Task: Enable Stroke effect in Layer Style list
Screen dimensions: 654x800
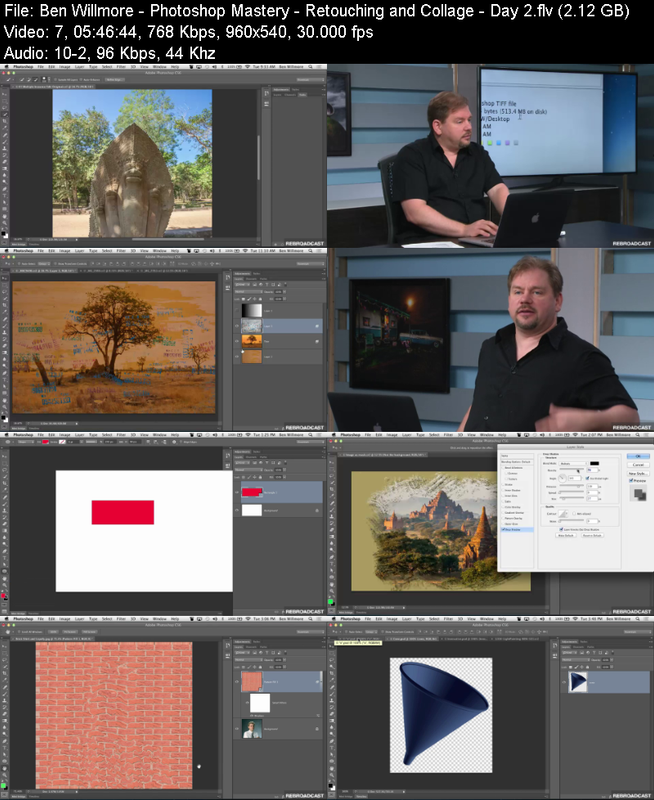Action: [x=503, y=485]
